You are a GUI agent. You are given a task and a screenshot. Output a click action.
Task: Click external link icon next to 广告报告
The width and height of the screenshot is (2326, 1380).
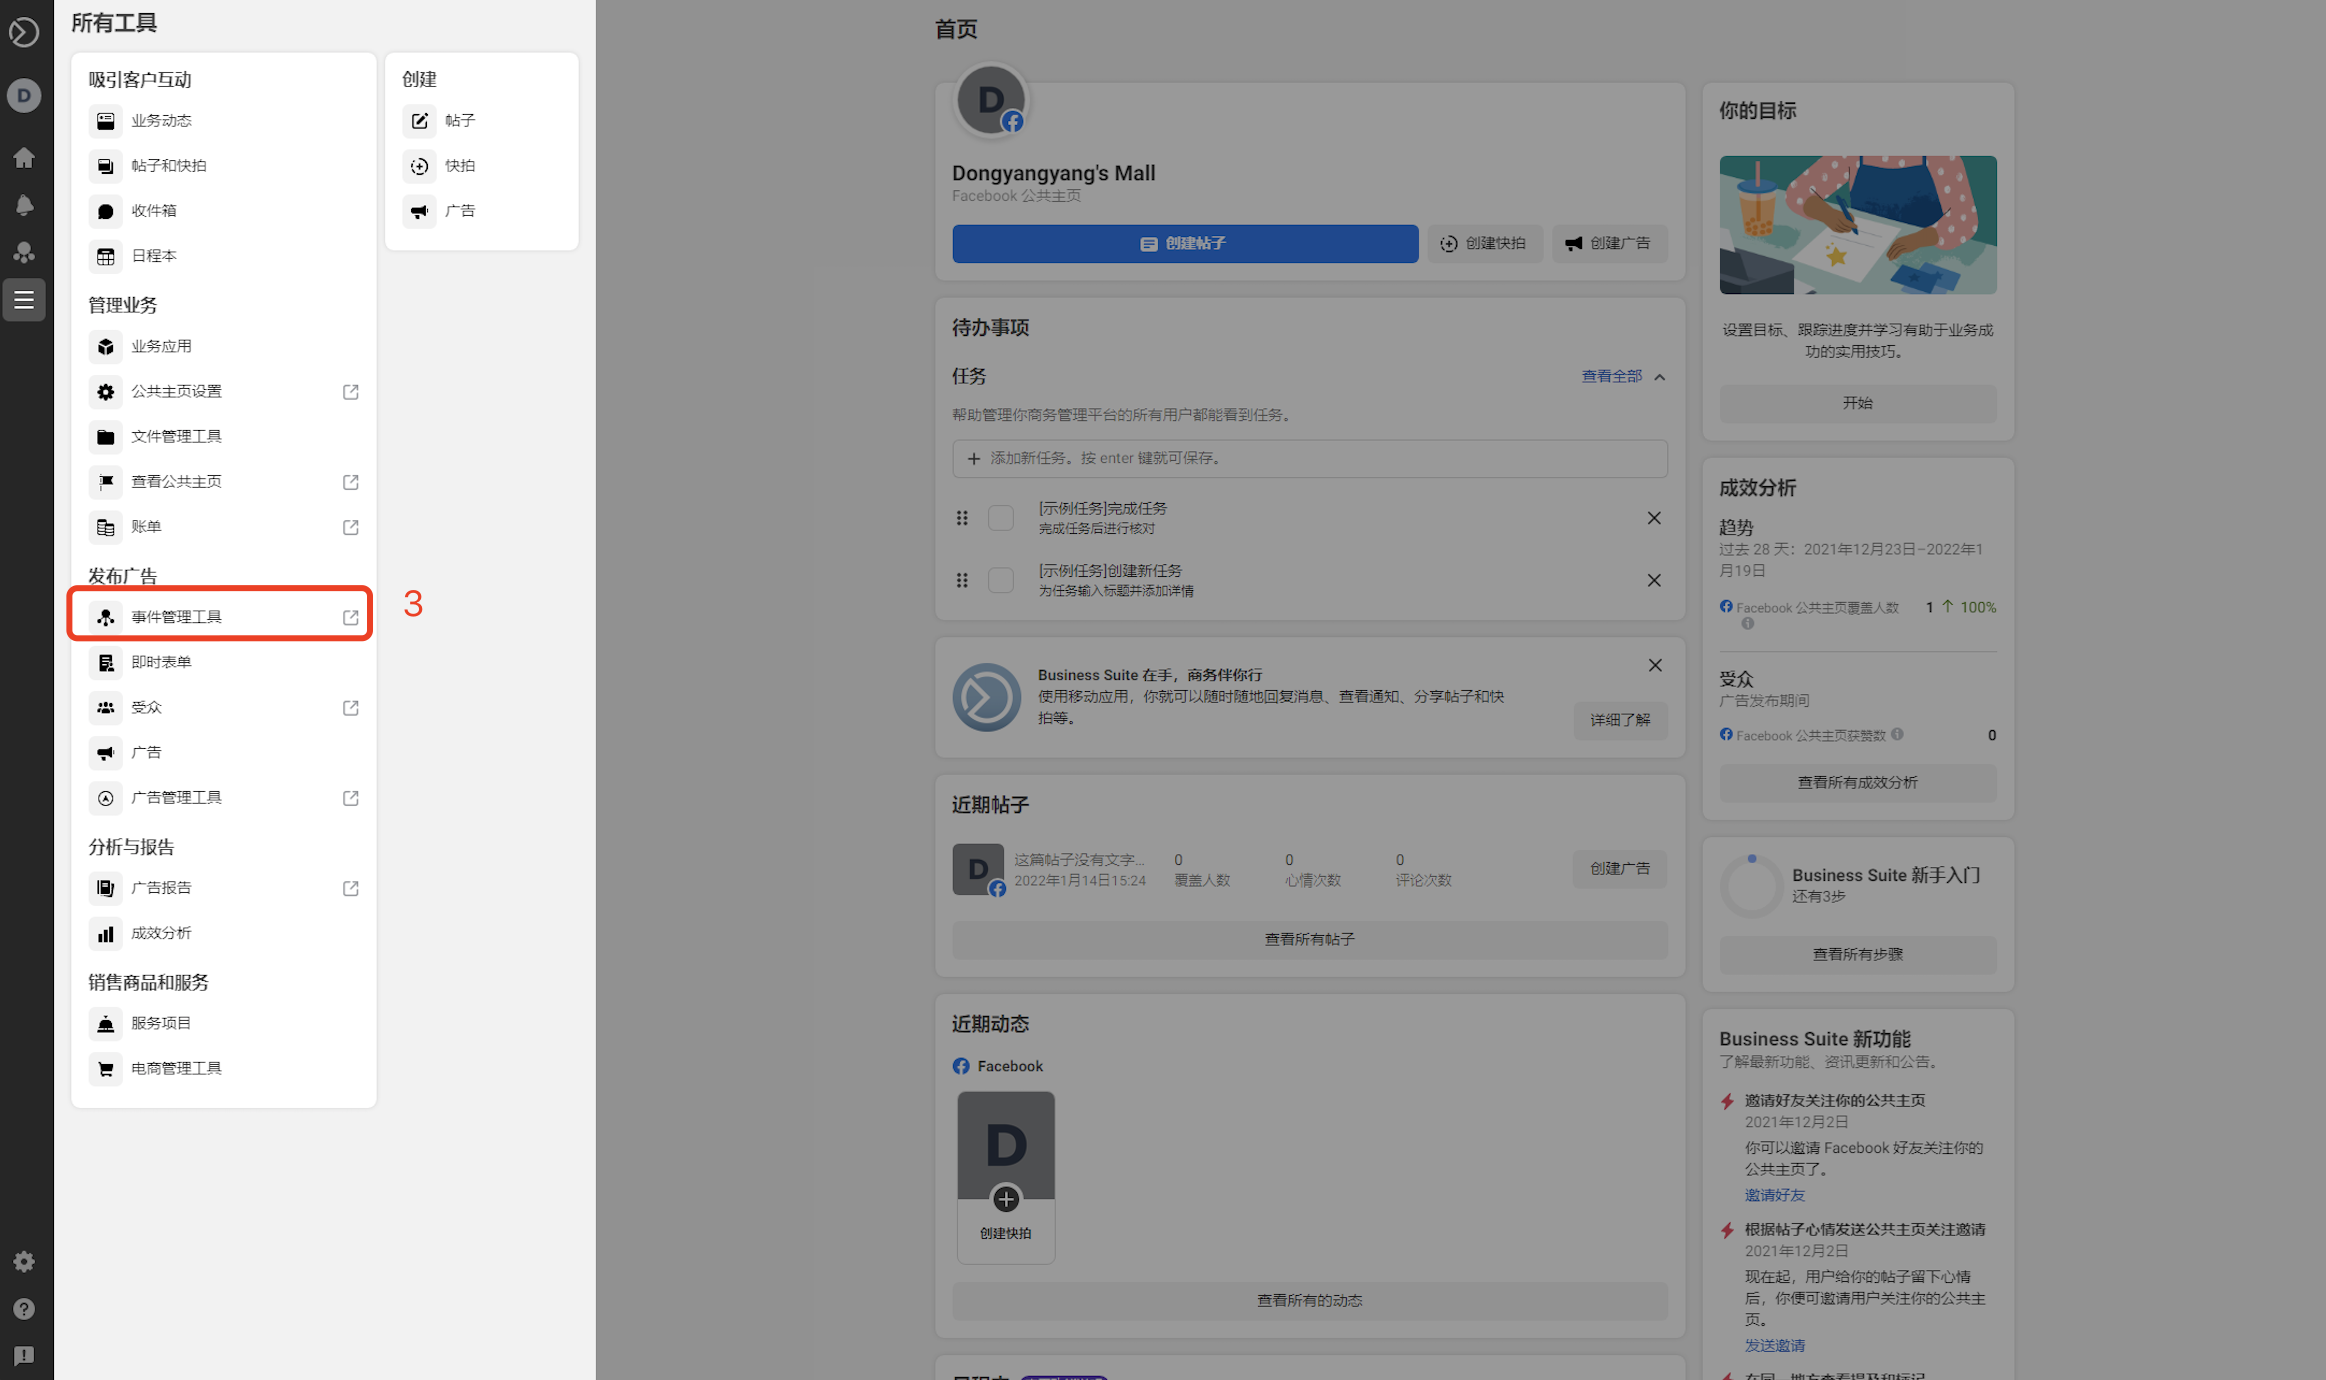(x=351, y=888)
